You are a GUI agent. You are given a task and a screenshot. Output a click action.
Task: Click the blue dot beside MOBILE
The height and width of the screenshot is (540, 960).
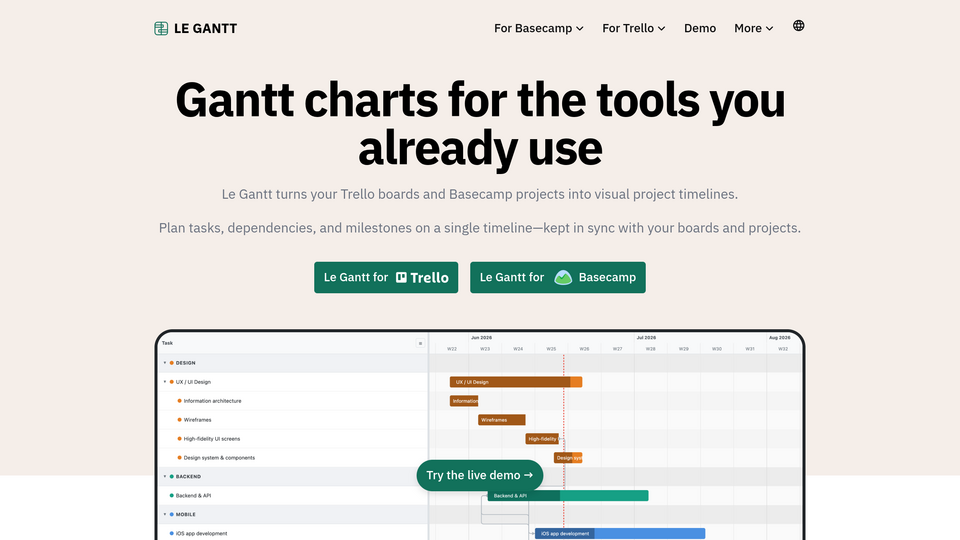[171, 514]
